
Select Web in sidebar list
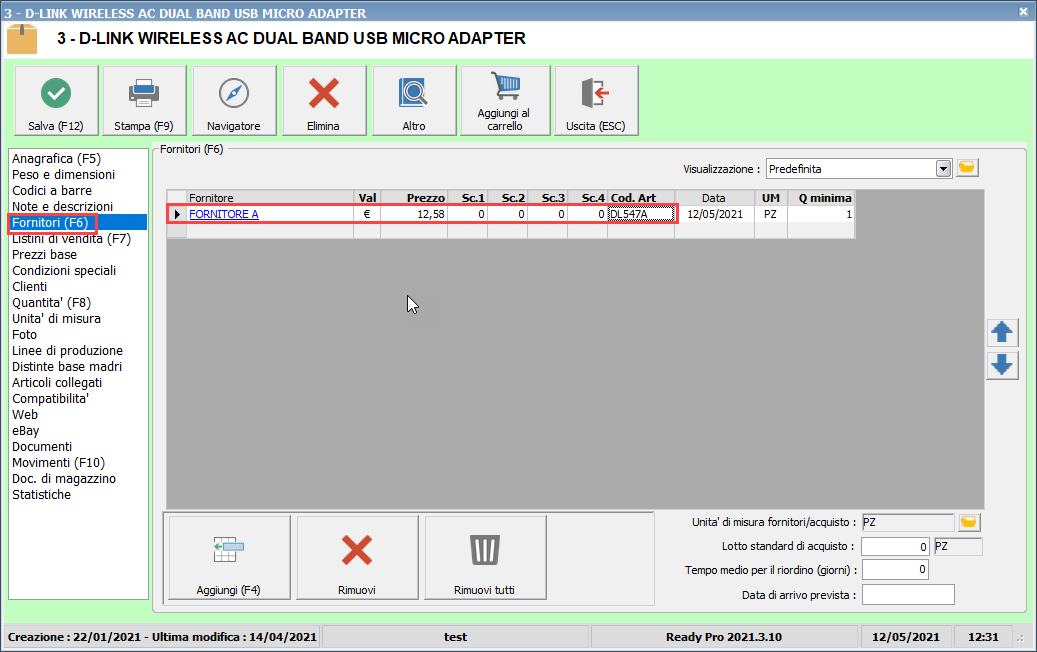[25, 415]
